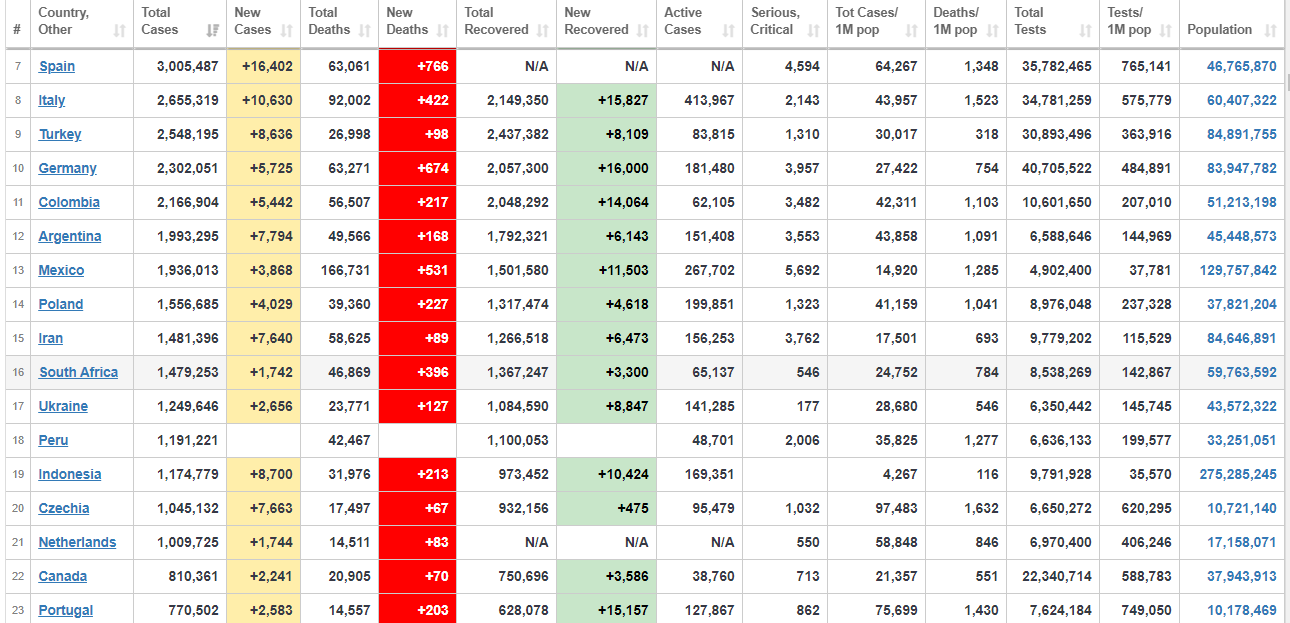The width and height of the screenshot is (1290, 623).
Task: Select Portugal's new deaths cell +203
Action: 417,610
